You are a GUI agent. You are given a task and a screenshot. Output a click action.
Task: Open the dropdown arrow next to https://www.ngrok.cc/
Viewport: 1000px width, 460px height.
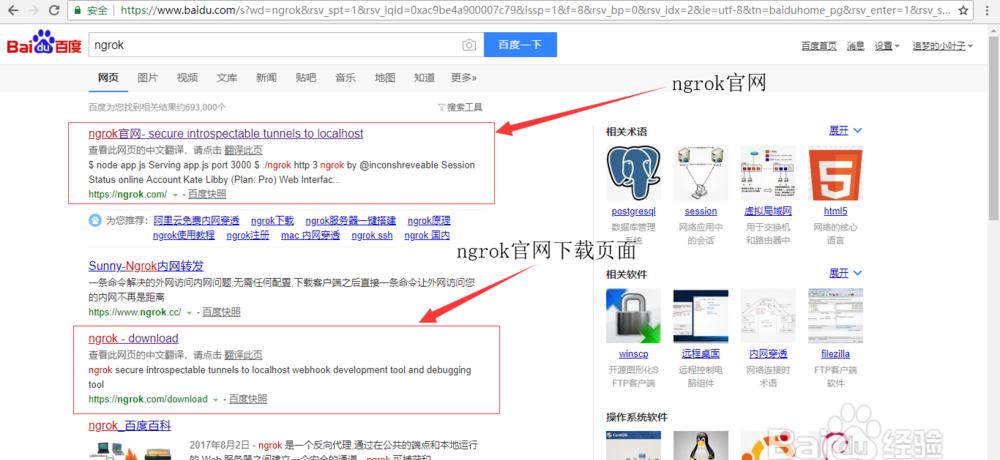189,313
